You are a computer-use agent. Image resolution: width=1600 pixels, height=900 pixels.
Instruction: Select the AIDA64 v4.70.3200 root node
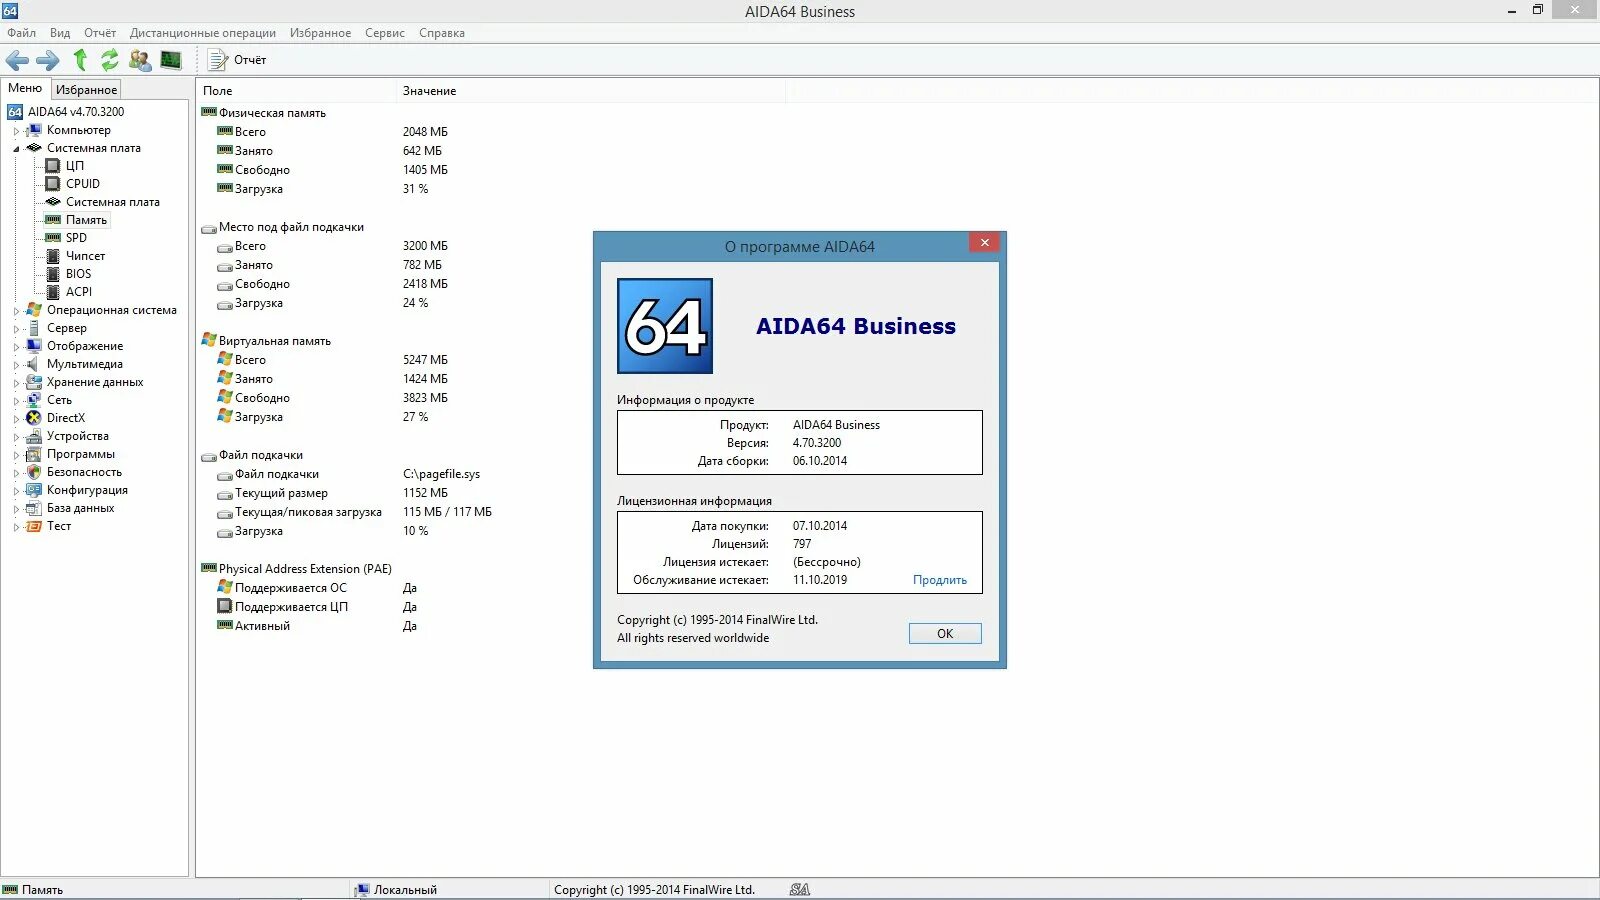click(66, 112)
